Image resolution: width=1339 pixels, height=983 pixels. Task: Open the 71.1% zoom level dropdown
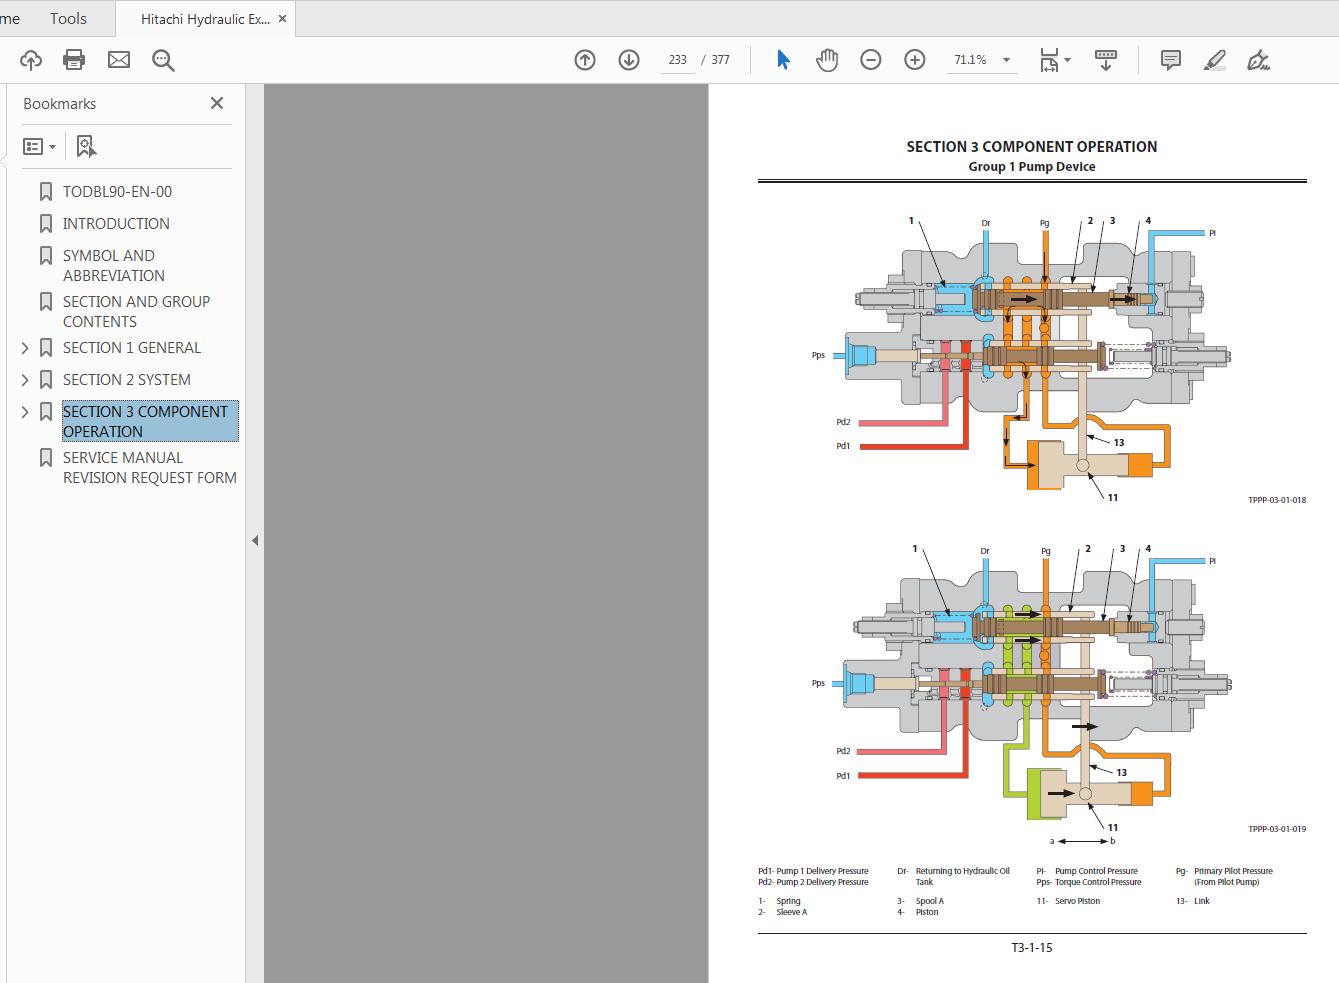pyautogui.click(x=1006, y=60)
